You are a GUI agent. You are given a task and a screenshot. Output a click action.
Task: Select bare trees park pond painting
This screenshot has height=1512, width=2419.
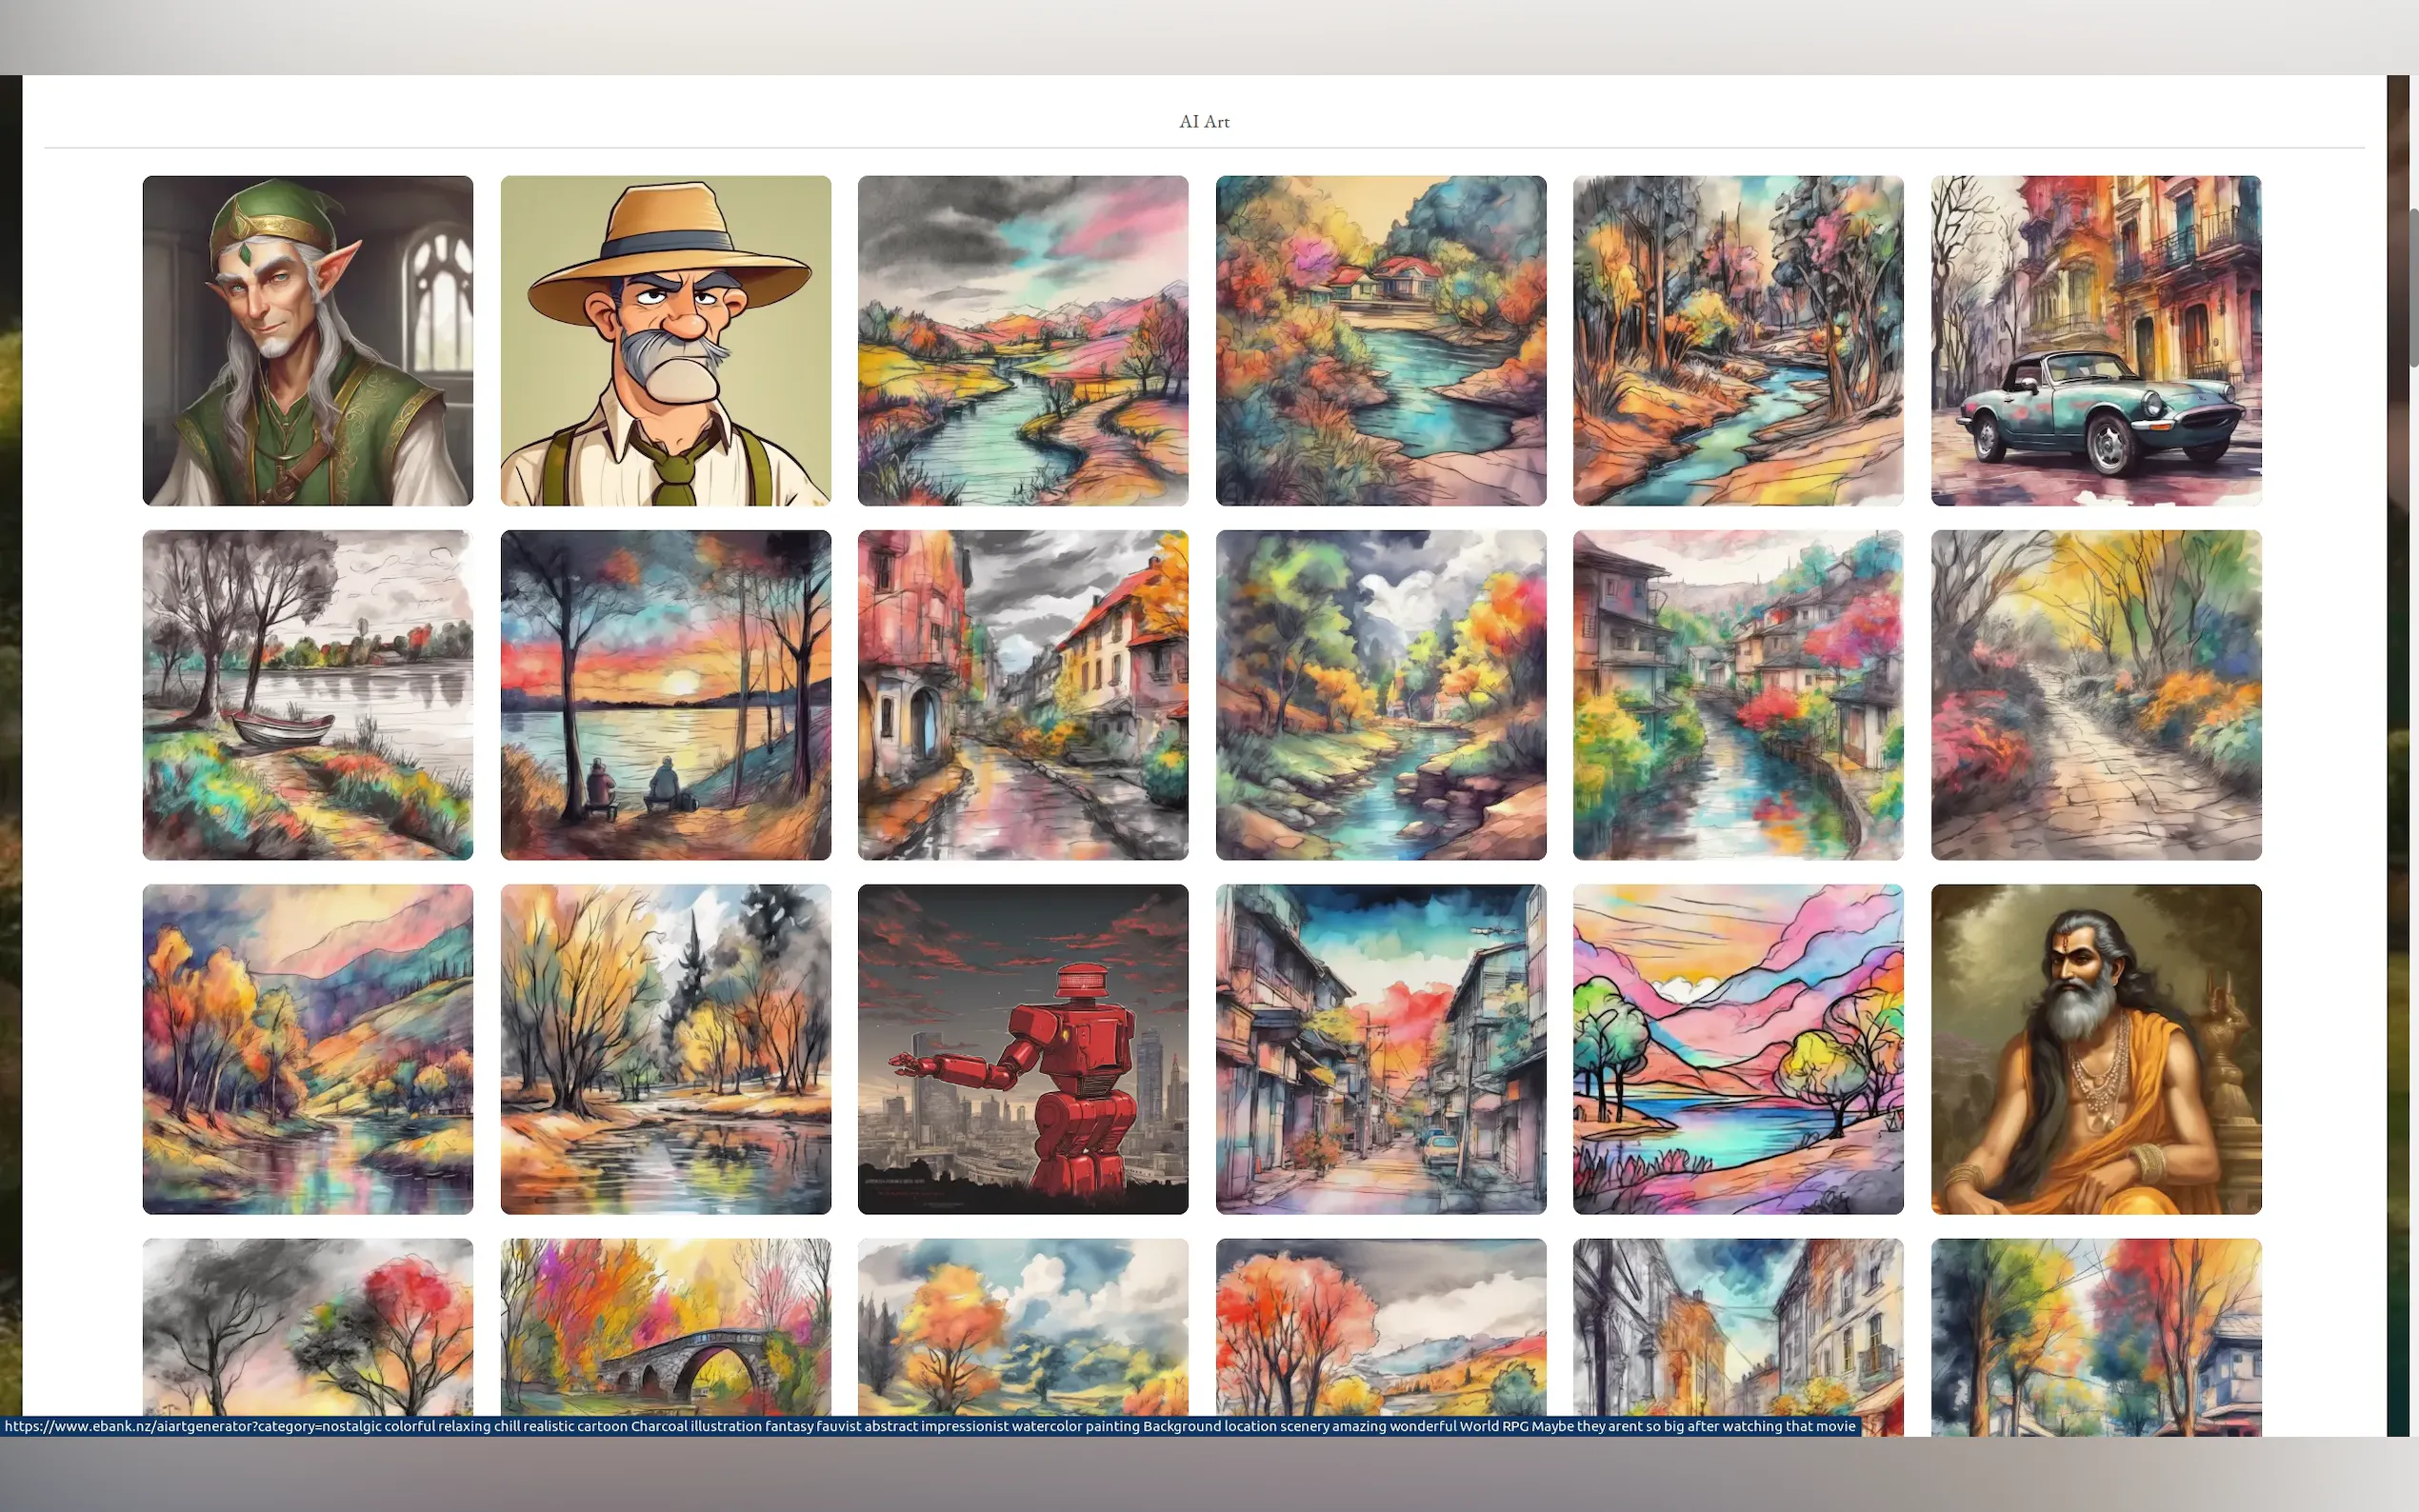point(665,1048)
